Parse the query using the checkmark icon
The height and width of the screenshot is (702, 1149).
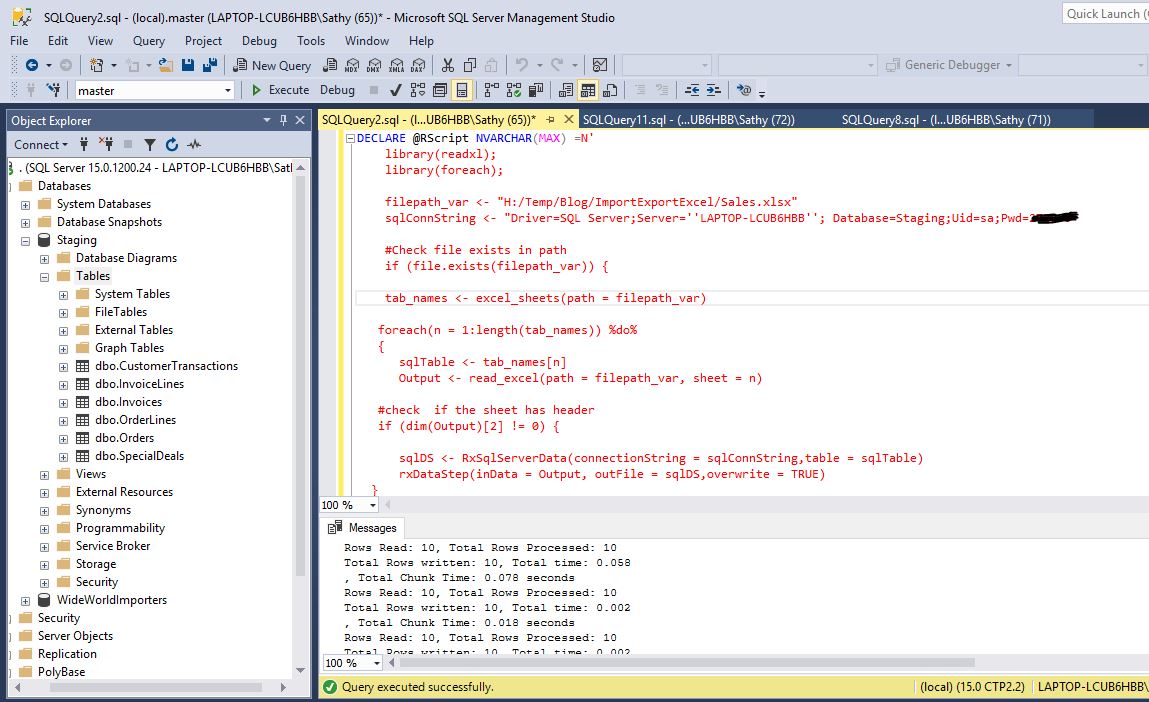(x=394, y=90)
